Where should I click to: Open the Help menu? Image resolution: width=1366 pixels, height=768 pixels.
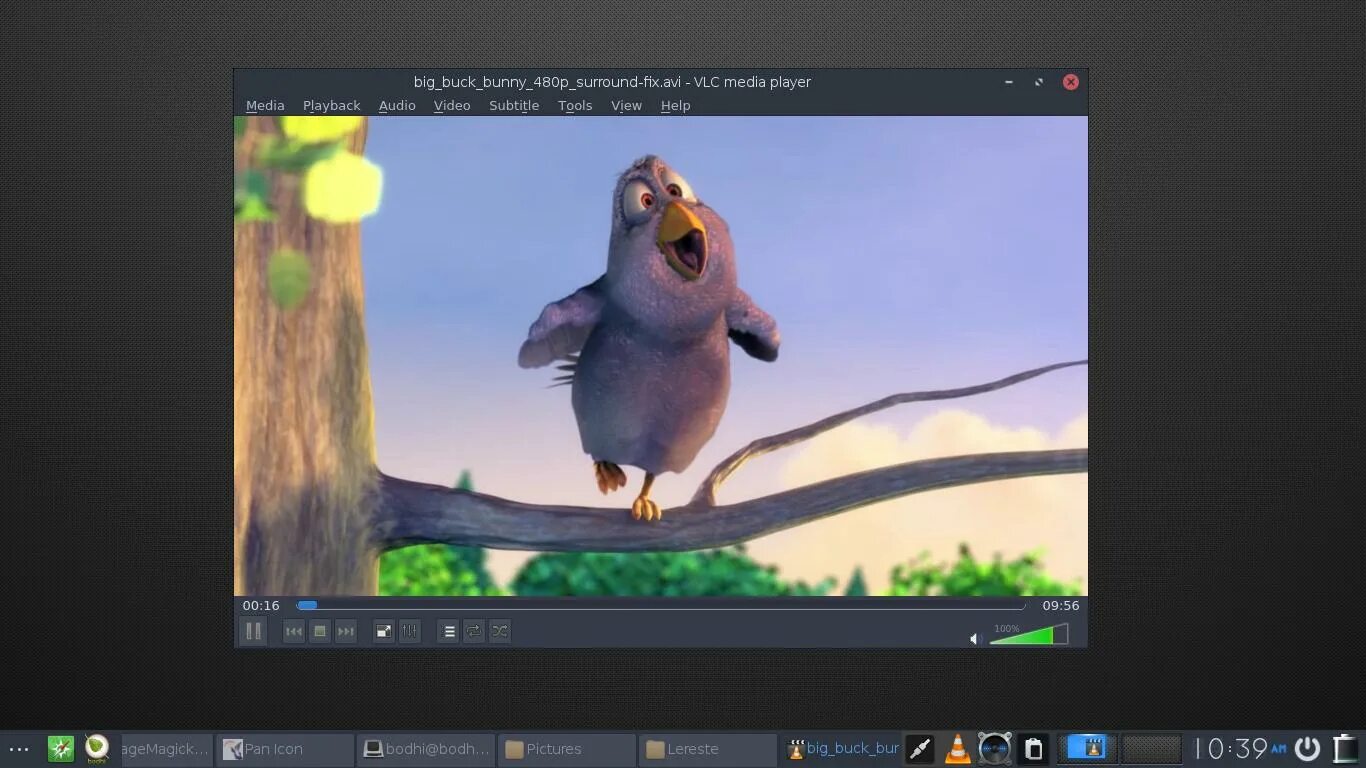click(675, 105)
